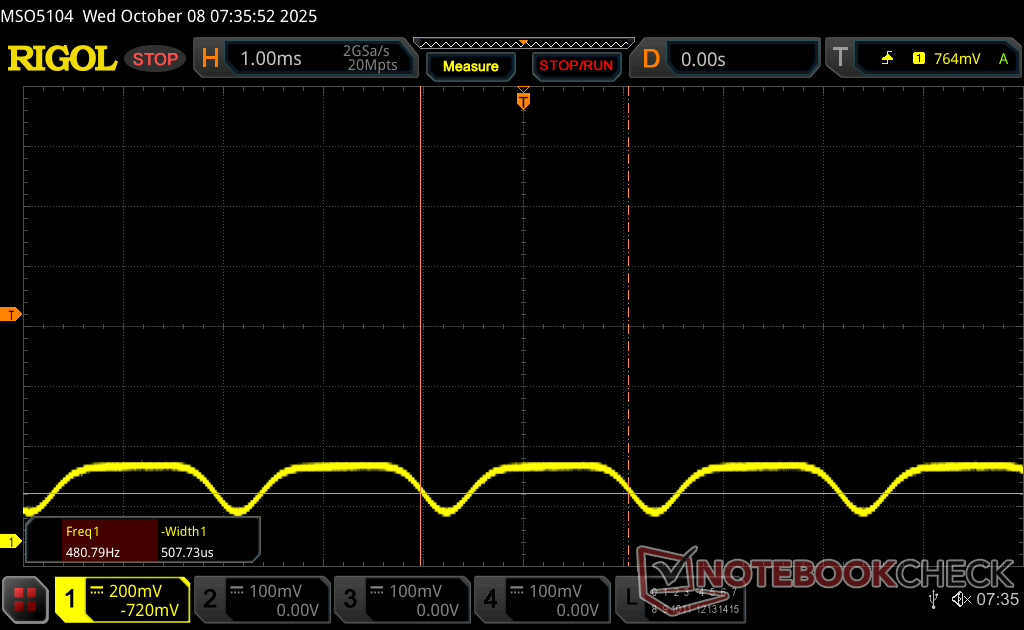The image size is (1024, 630).
Task: Click the orange trigger position marker
Action: (x=523, y=100)
